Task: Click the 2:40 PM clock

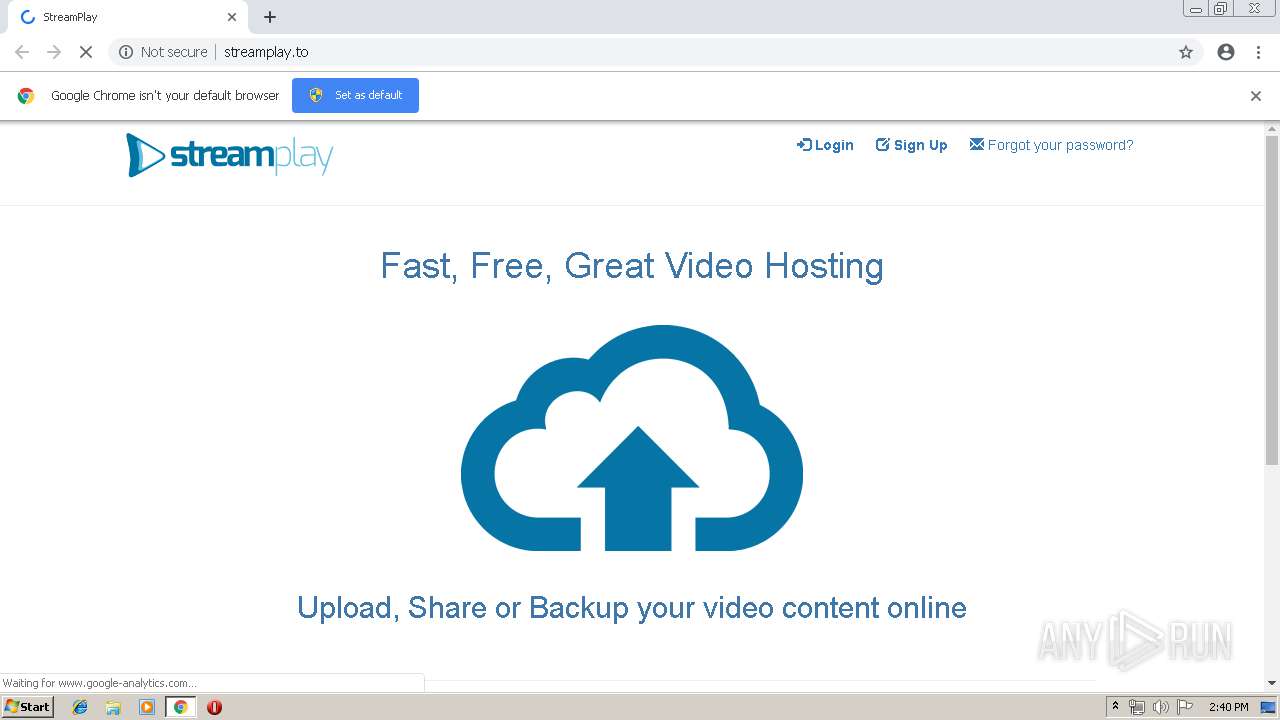Action: pos(1228,707)
